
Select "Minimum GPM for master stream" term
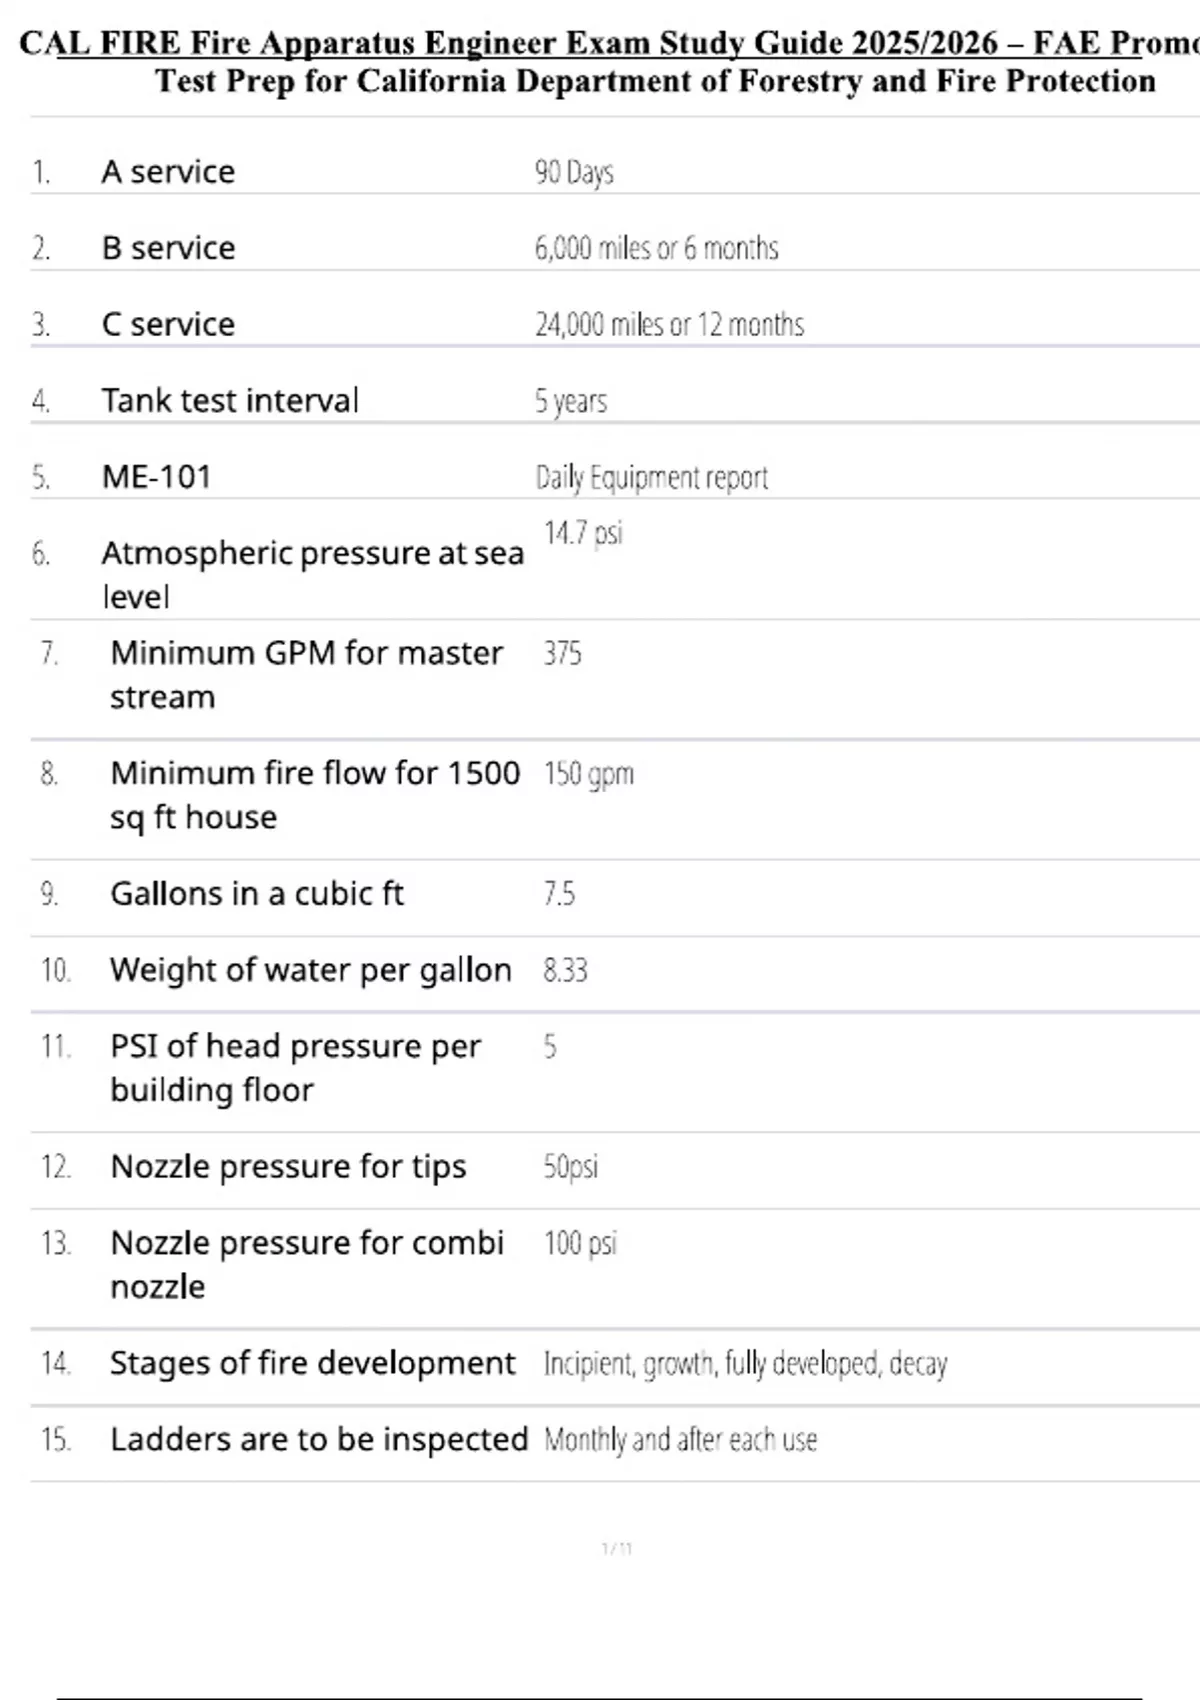(306, 674)
